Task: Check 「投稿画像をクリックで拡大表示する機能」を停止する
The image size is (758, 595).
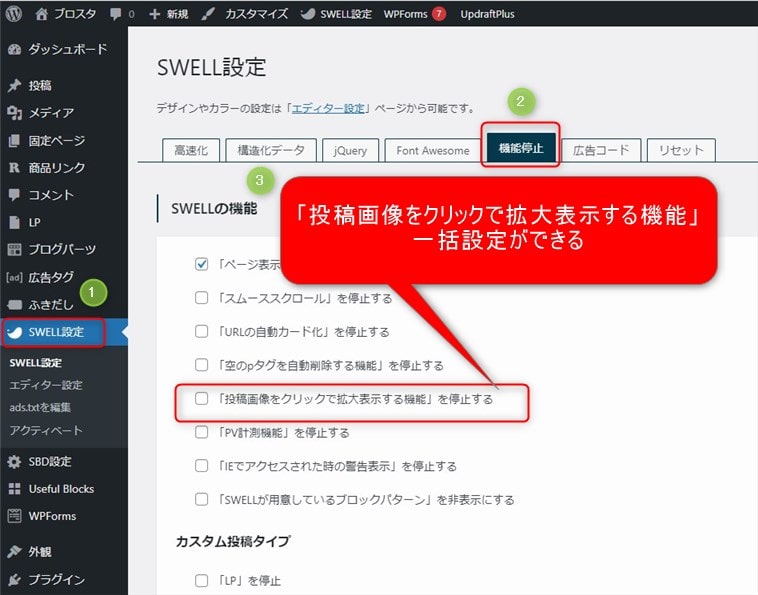Action: point(202,398)
